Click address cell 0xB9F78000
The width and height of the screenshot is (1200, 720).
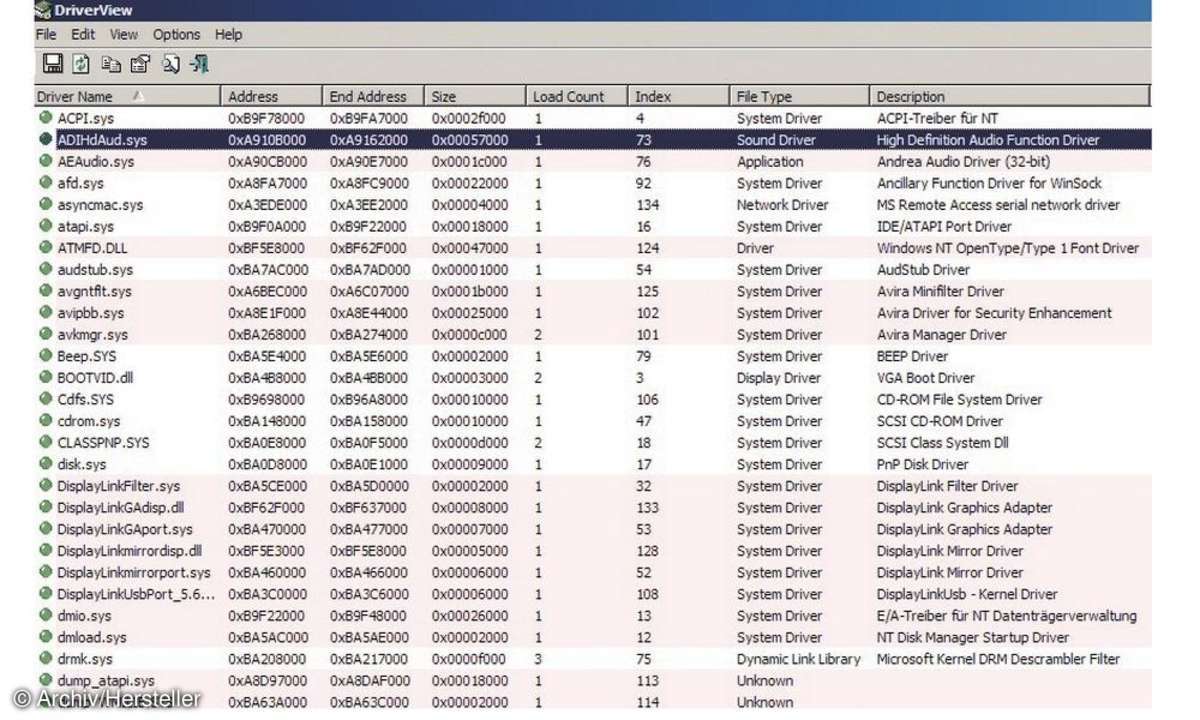[x=267, y=118]
